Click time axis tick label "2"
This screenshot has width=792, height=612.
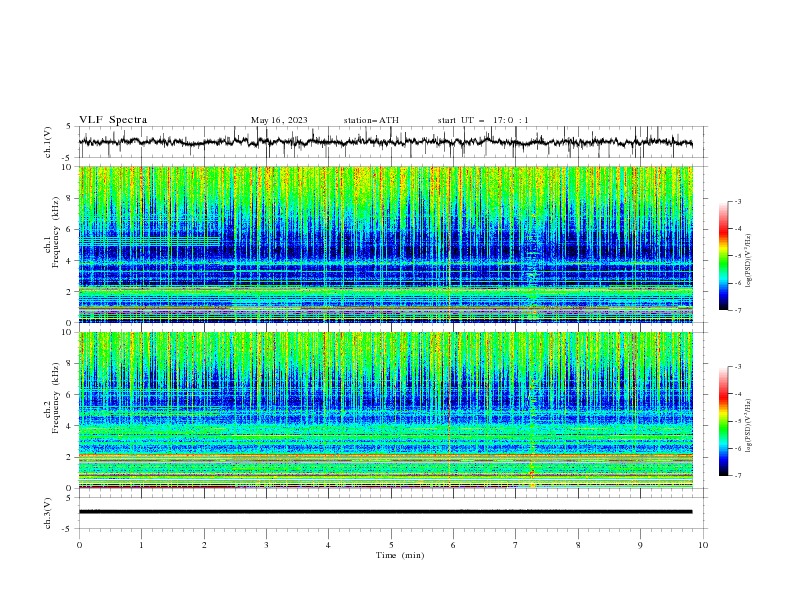204,545
